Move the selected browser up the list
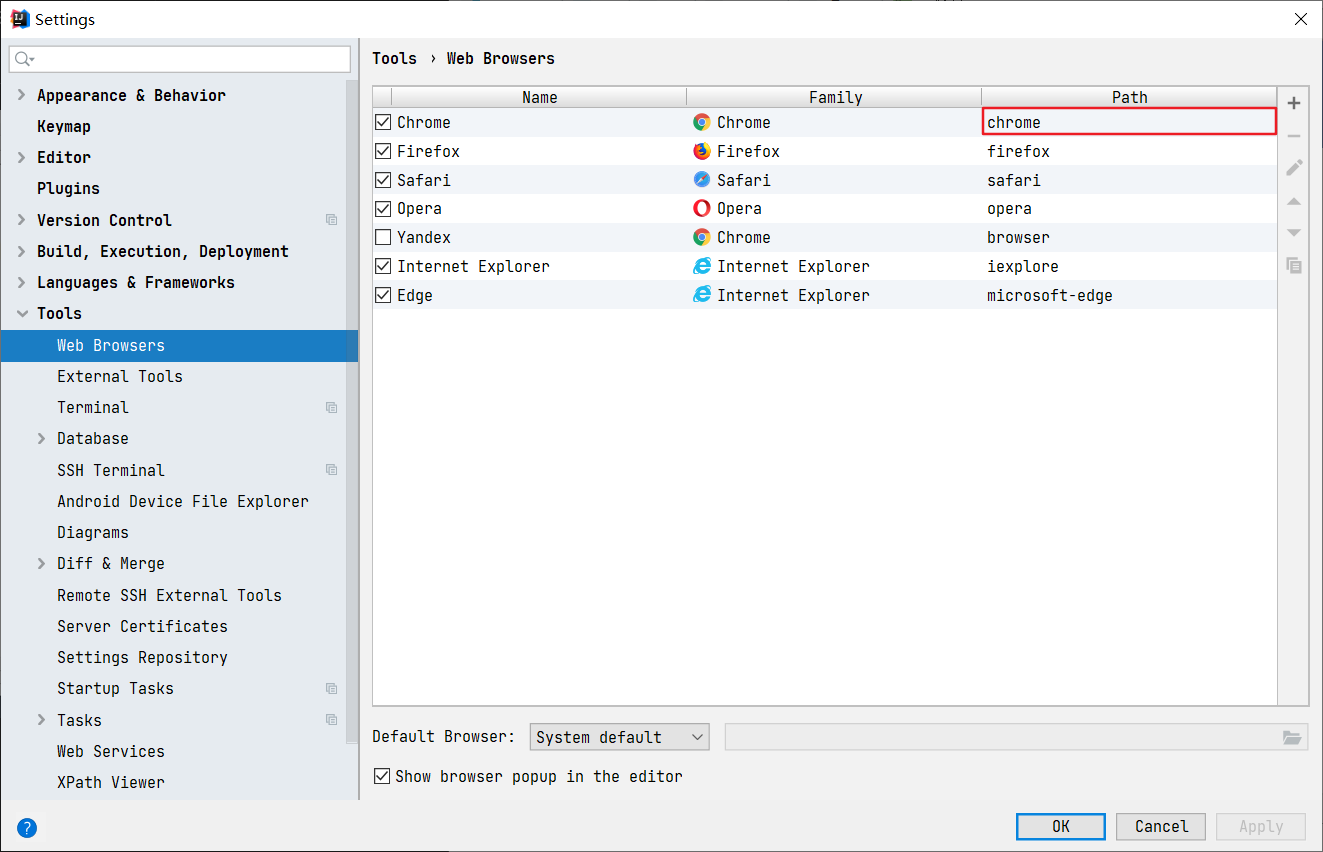 [1294, 201]
